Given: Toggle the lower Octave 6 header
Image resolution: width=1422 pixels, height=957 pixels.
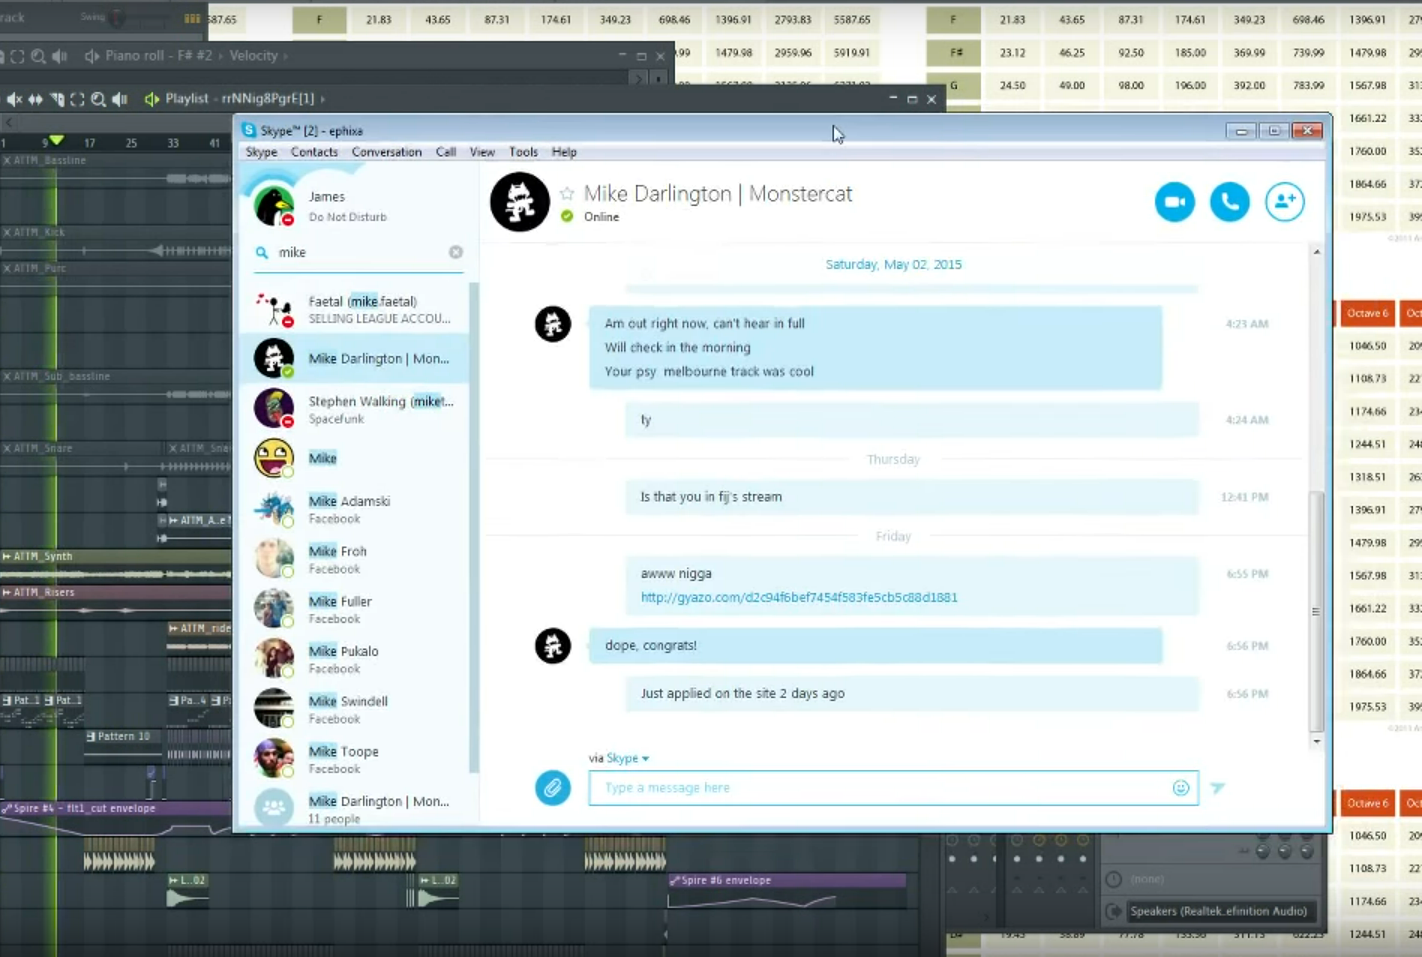Looking at the screenshot, I should pos(1367,803).
